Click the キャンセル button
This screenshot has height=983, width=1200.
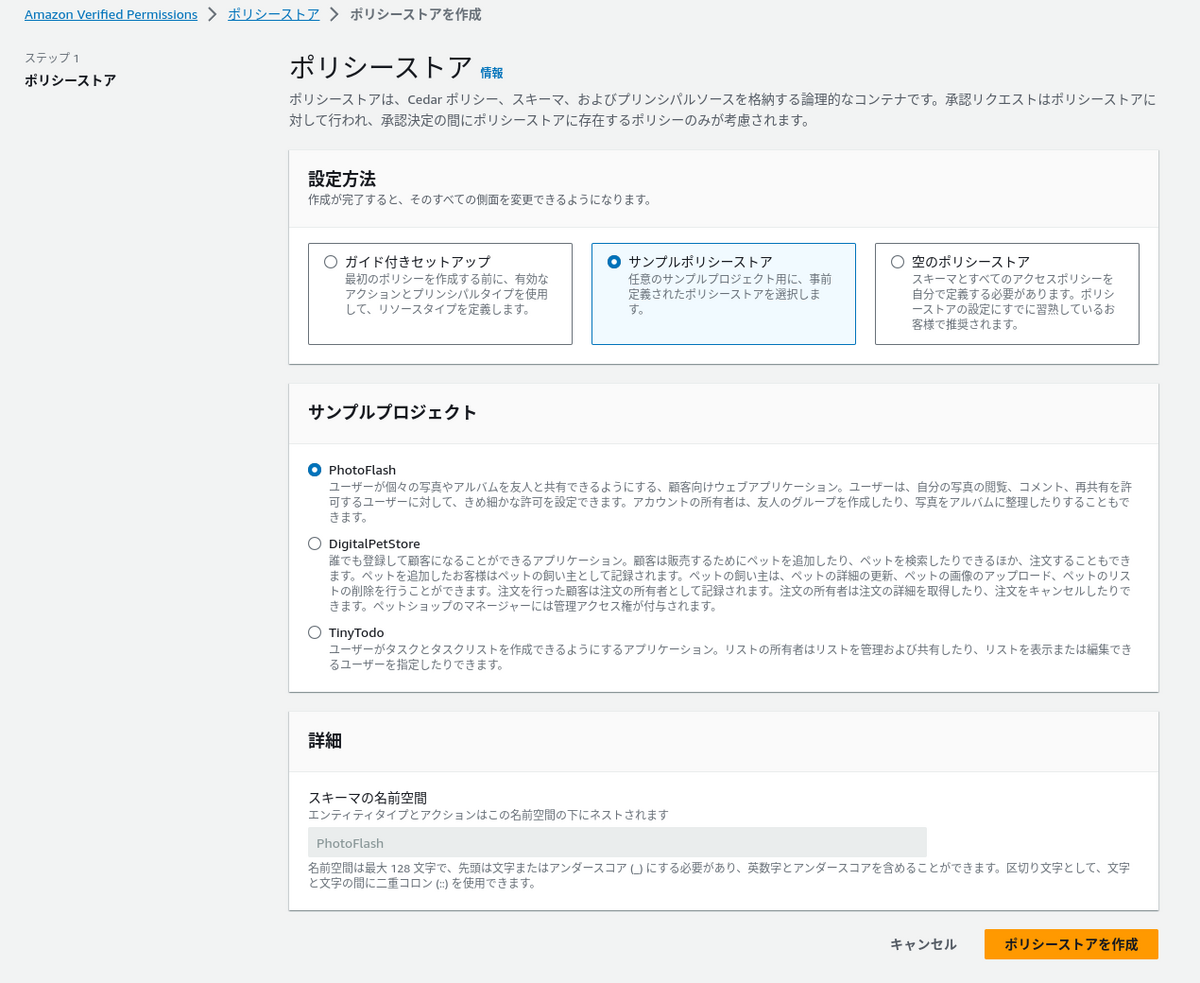923,944
